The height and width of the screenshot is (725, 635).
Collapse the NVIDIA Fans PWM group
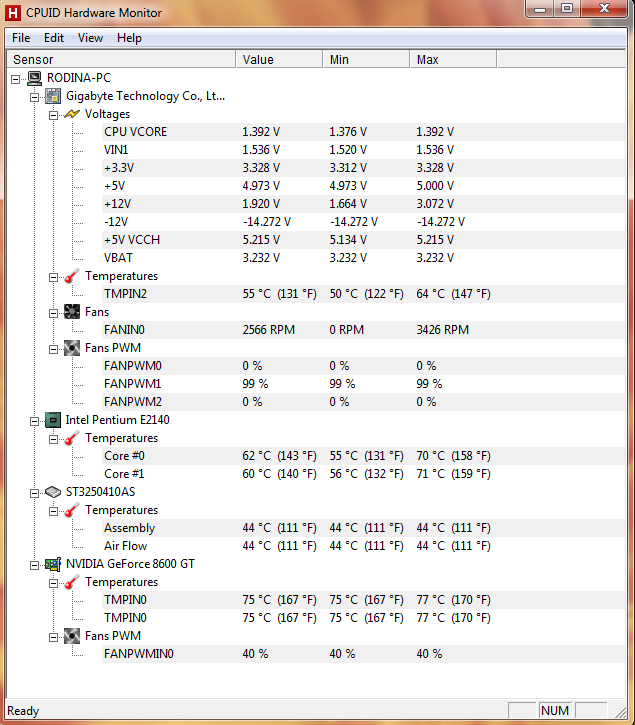point(54,638)
